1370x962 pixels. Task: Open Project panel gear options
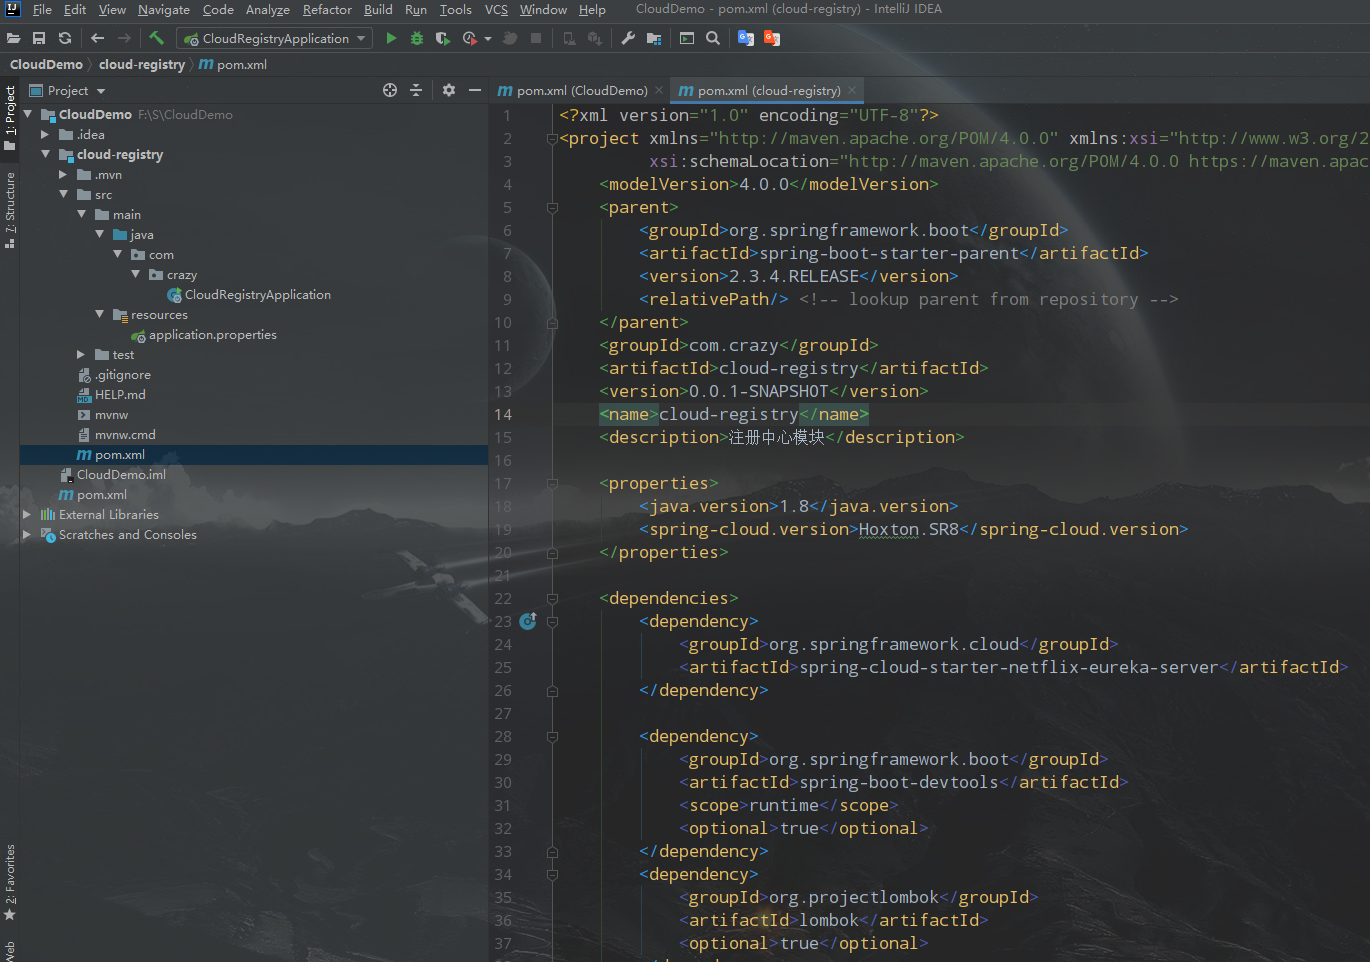pos(449,90)
